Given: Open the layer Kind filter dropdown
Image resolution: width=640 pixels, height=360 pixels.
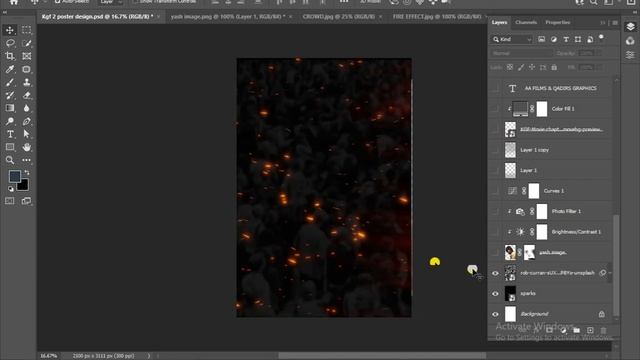Looking at the screenshot, I should (512, 39).
